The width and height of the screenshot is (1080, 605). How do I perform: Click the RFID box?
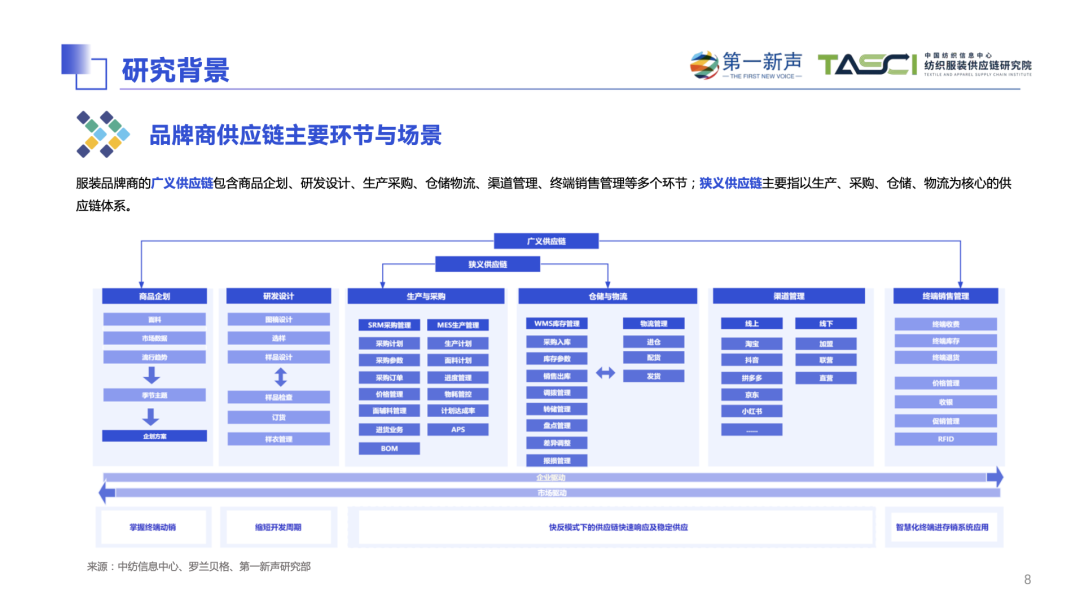pyautogui.click(x=946, y=439)
